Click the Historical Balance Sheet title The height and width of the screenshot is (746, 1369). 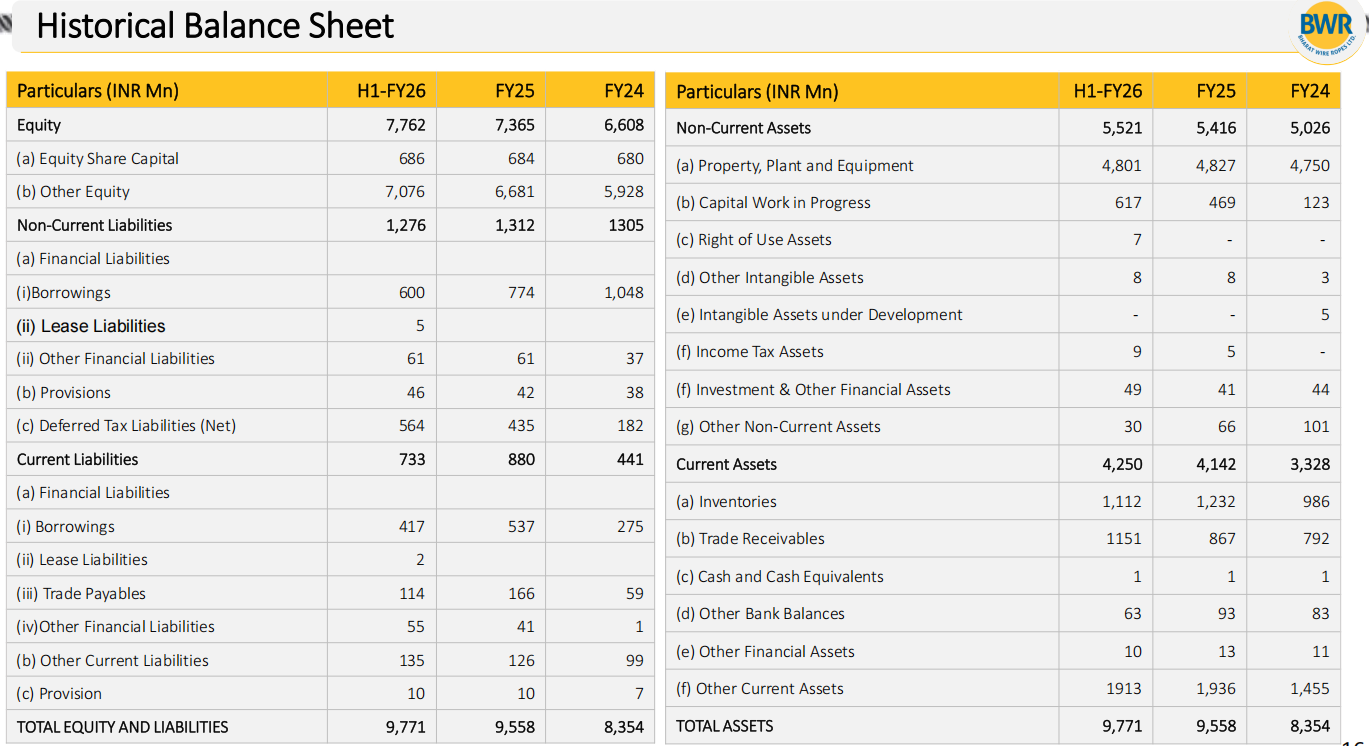215,26
